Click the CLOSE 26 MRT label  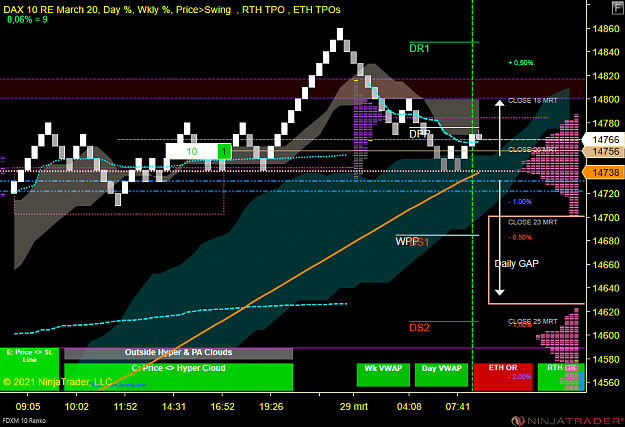pyautogui.click(x=533, y=150)
